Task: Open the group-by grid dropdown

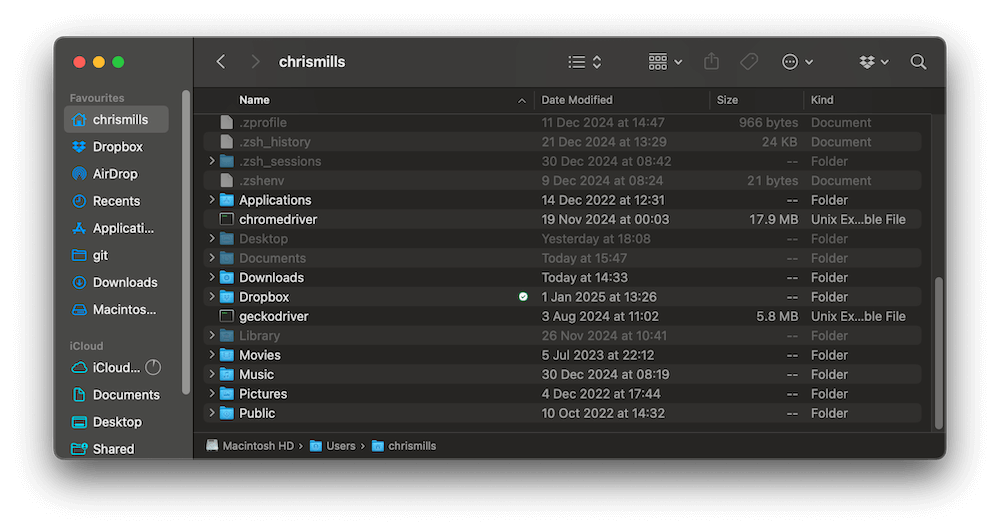Action: pos(665,62)
